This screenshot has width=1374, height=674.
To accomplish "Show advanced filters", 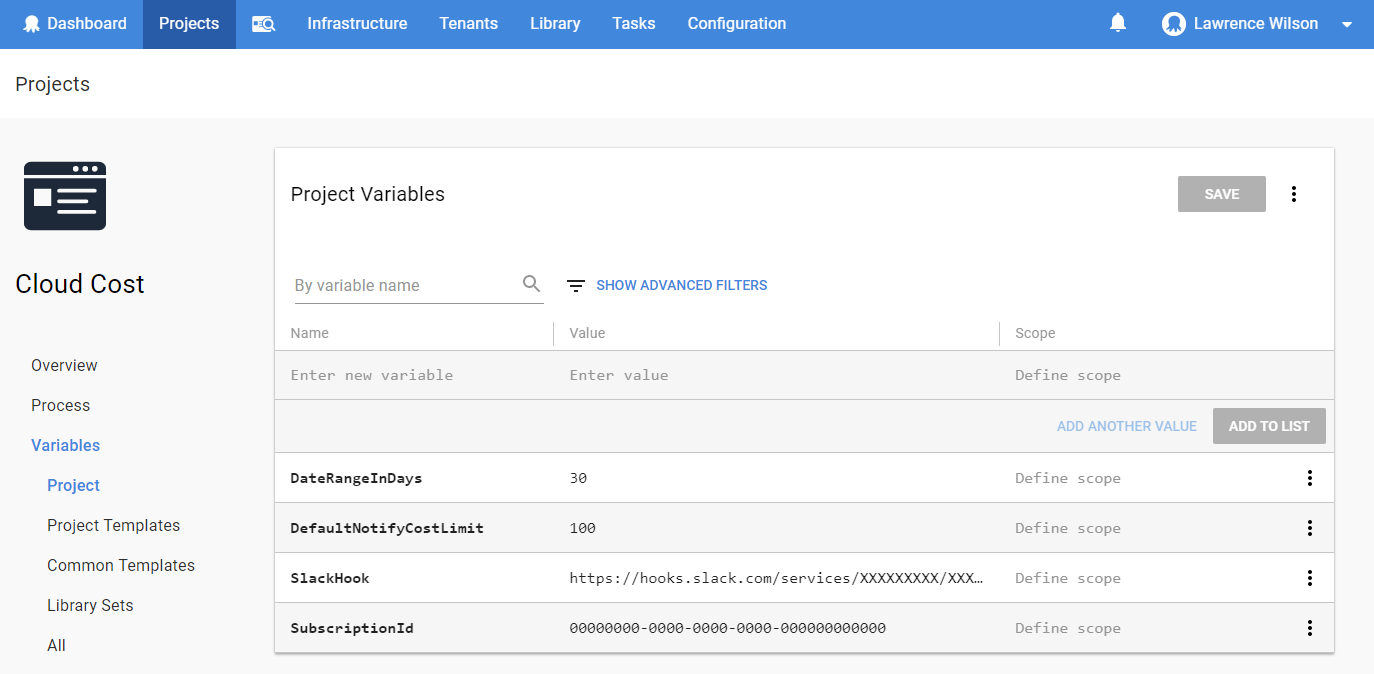I will (x=681, y=285).
